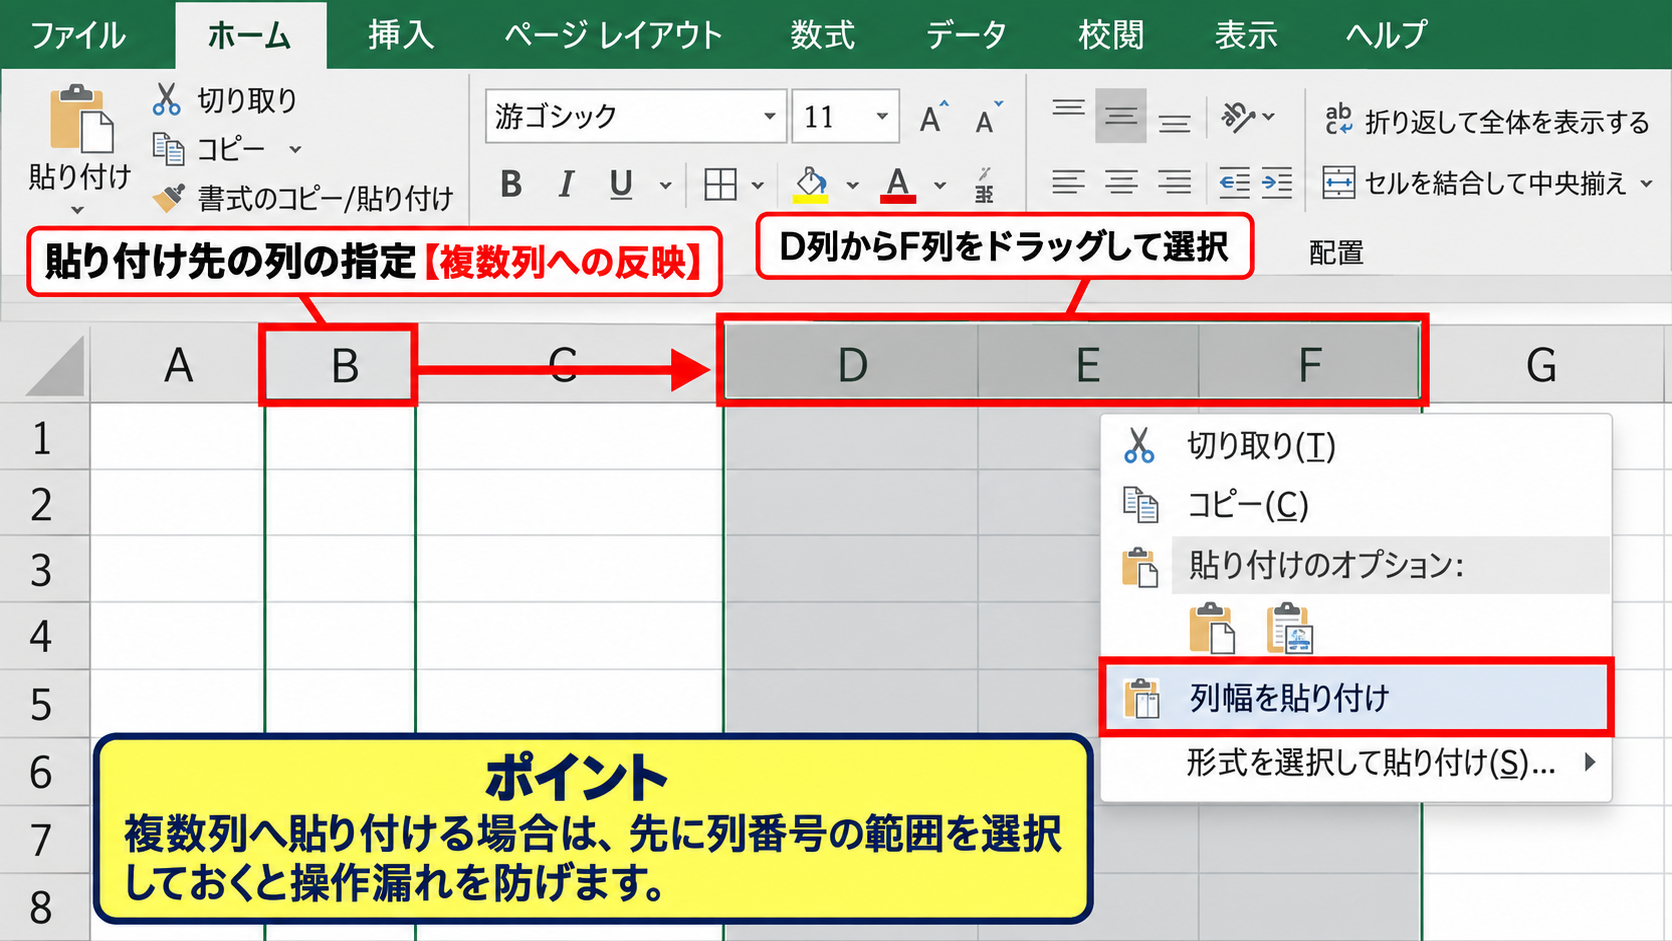Choose 切り取り(T) in context menu
1672x941 pixels.
[x=1356, y=445]
